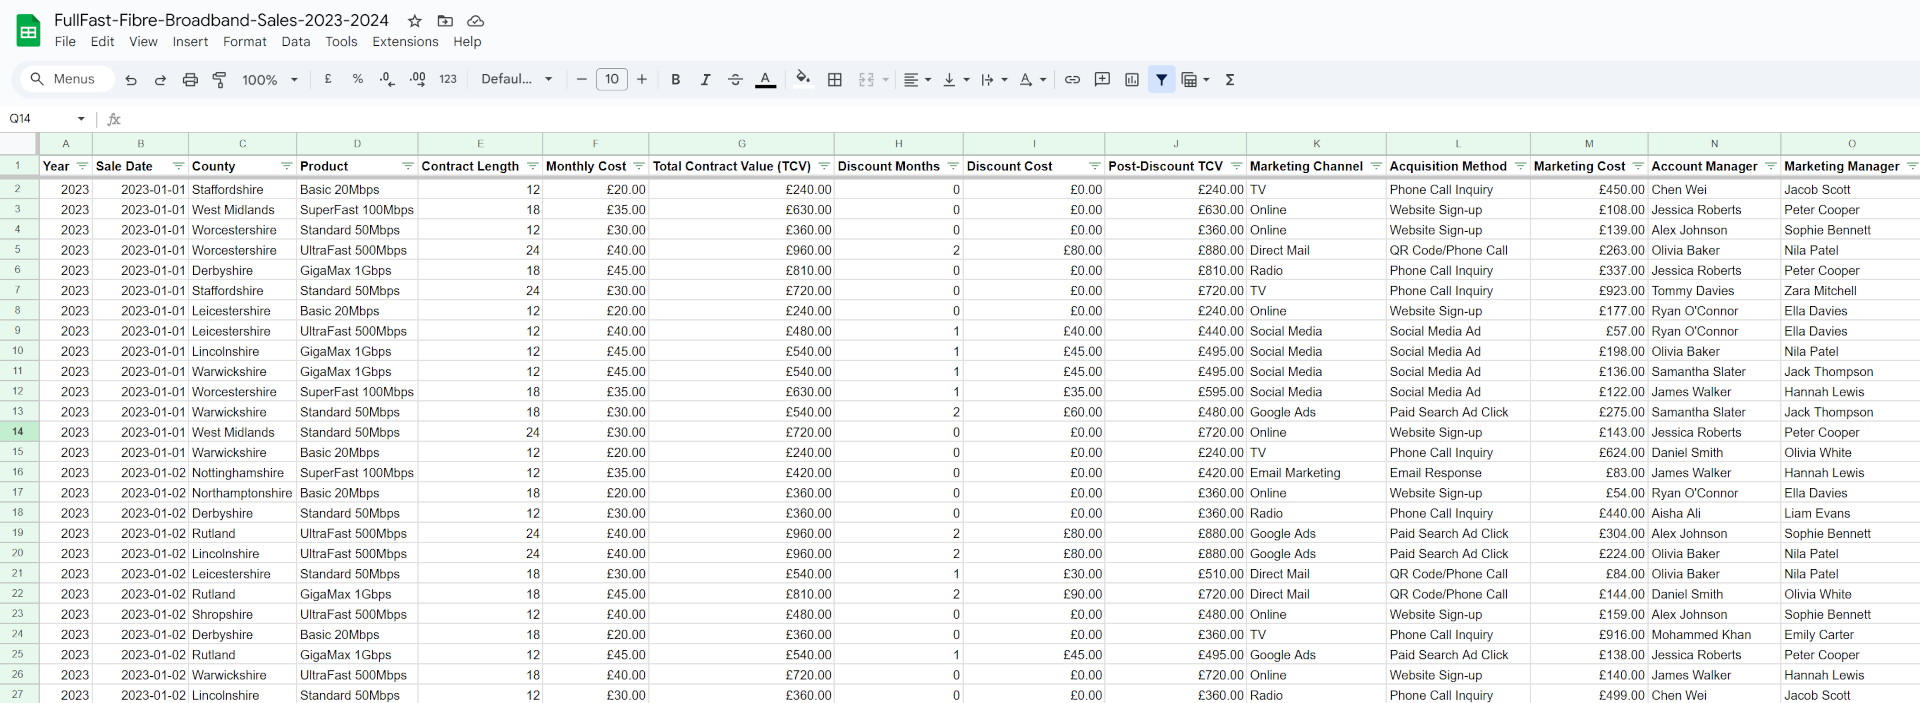This screenshot has height=703, width=1920.
Task: Insert a comment
Action: (1102, 79)
